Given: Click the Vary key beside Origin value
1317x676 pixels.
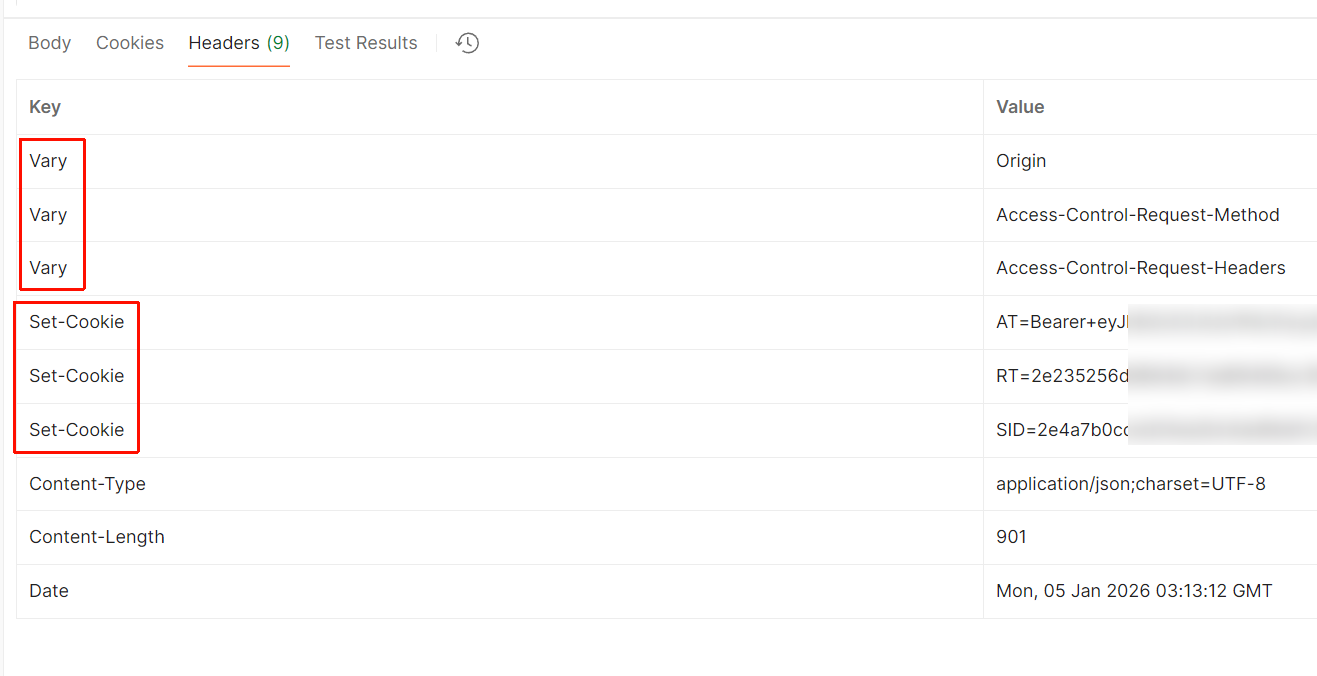Looking at the screenshot, I should coord(48,161).
